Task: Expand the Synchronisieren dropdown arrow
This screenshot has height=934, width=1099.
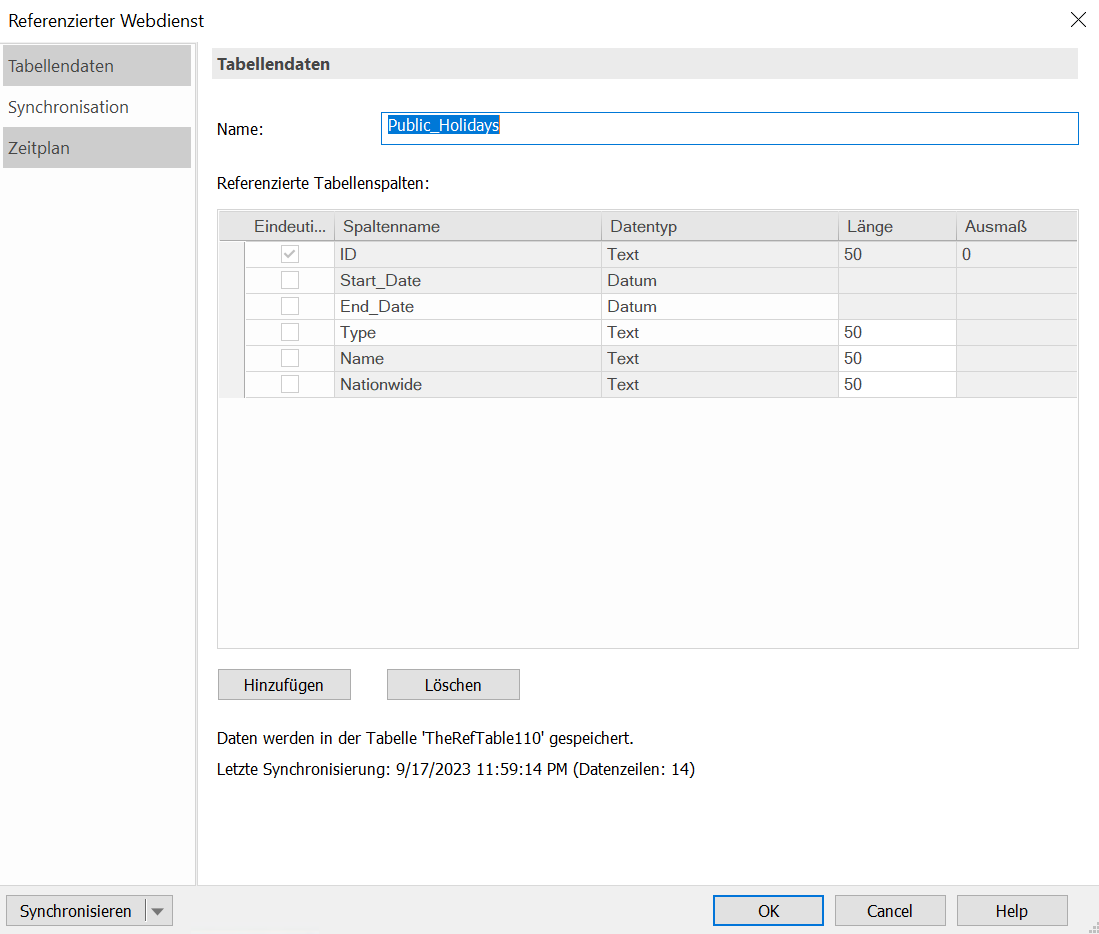Action: 158,911
